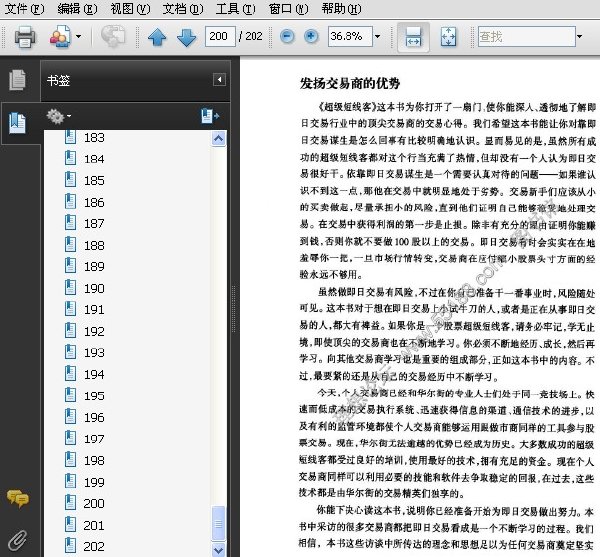Go to previous page with up arrow

point(157,37)
